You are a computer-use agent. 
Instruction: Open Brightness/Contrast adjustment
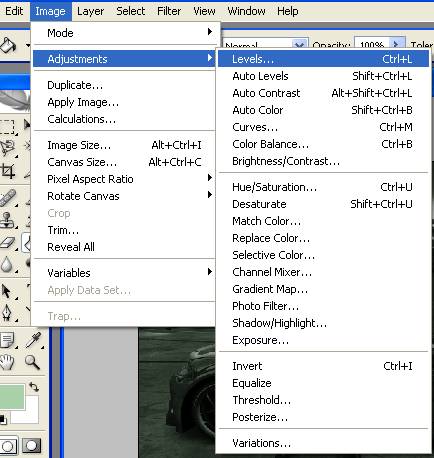click(323, 161)
